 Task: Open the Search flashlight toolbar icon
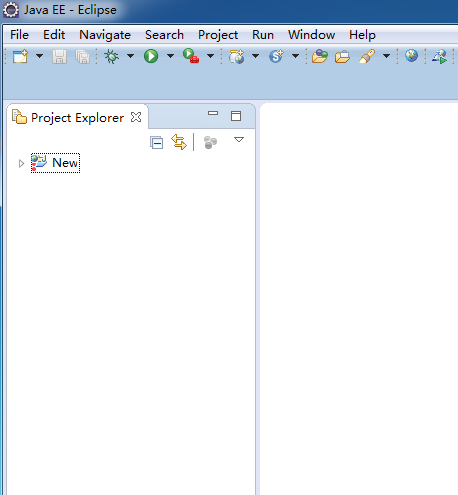[367, 56]
